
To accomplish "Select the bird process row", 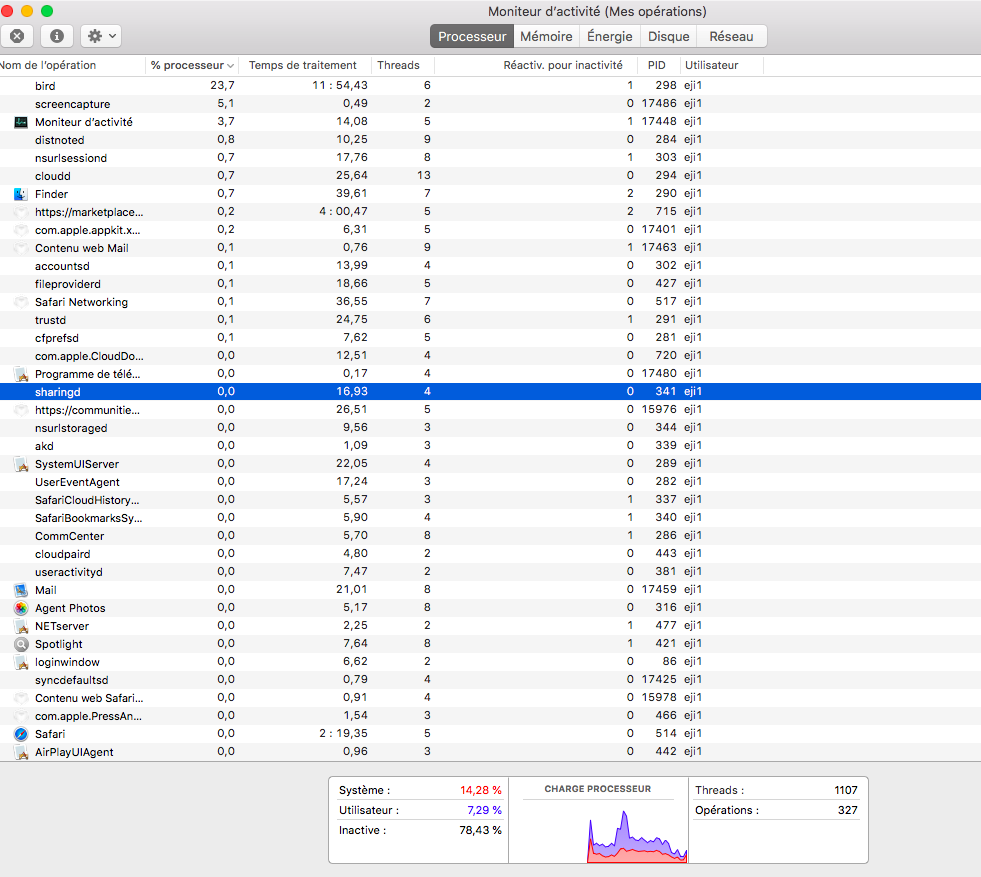I will [490, 86].
